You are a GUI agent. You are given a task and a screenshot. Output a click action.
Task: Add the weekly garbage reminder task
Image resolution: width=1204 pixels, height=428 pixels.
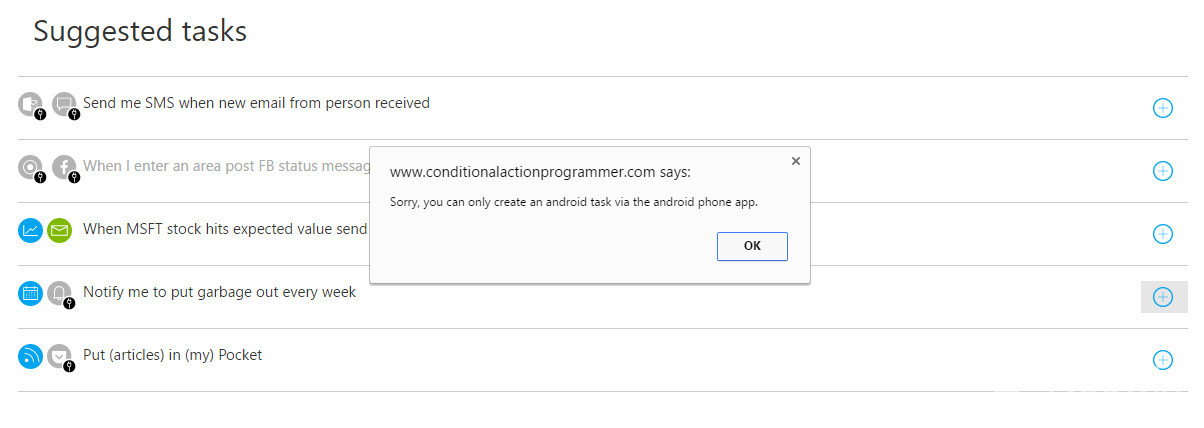pyautogui.click(x=1162, y=296)
